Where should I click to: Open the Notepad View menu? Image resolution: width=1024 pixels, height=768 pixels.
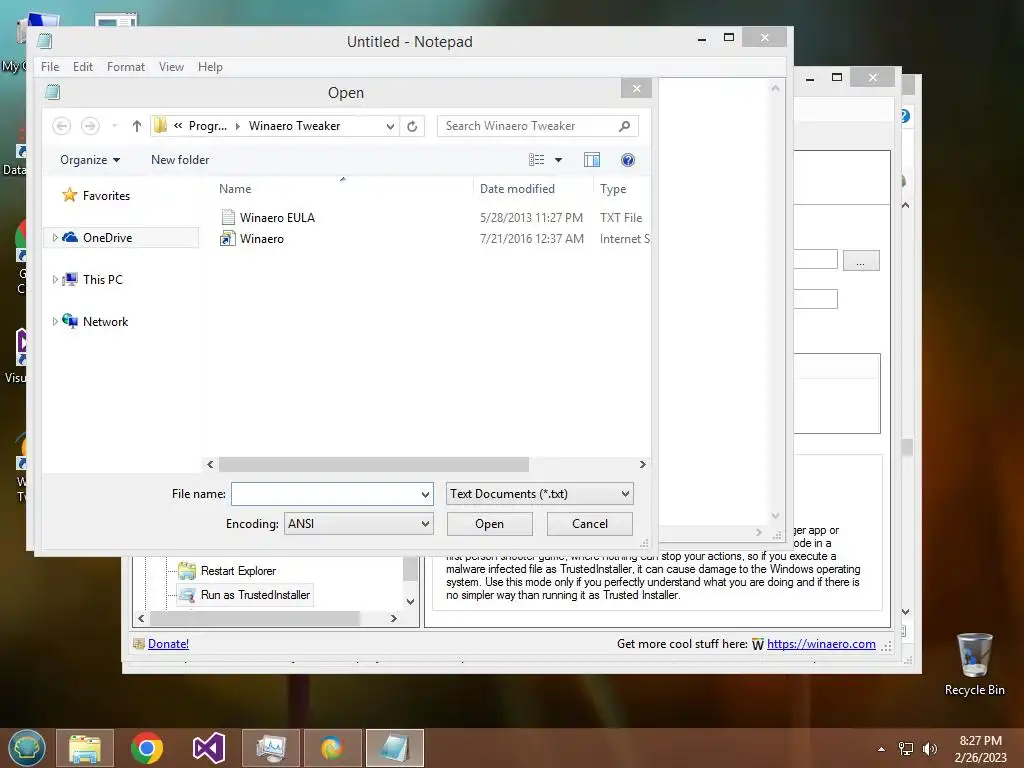(x=171, y=67)
